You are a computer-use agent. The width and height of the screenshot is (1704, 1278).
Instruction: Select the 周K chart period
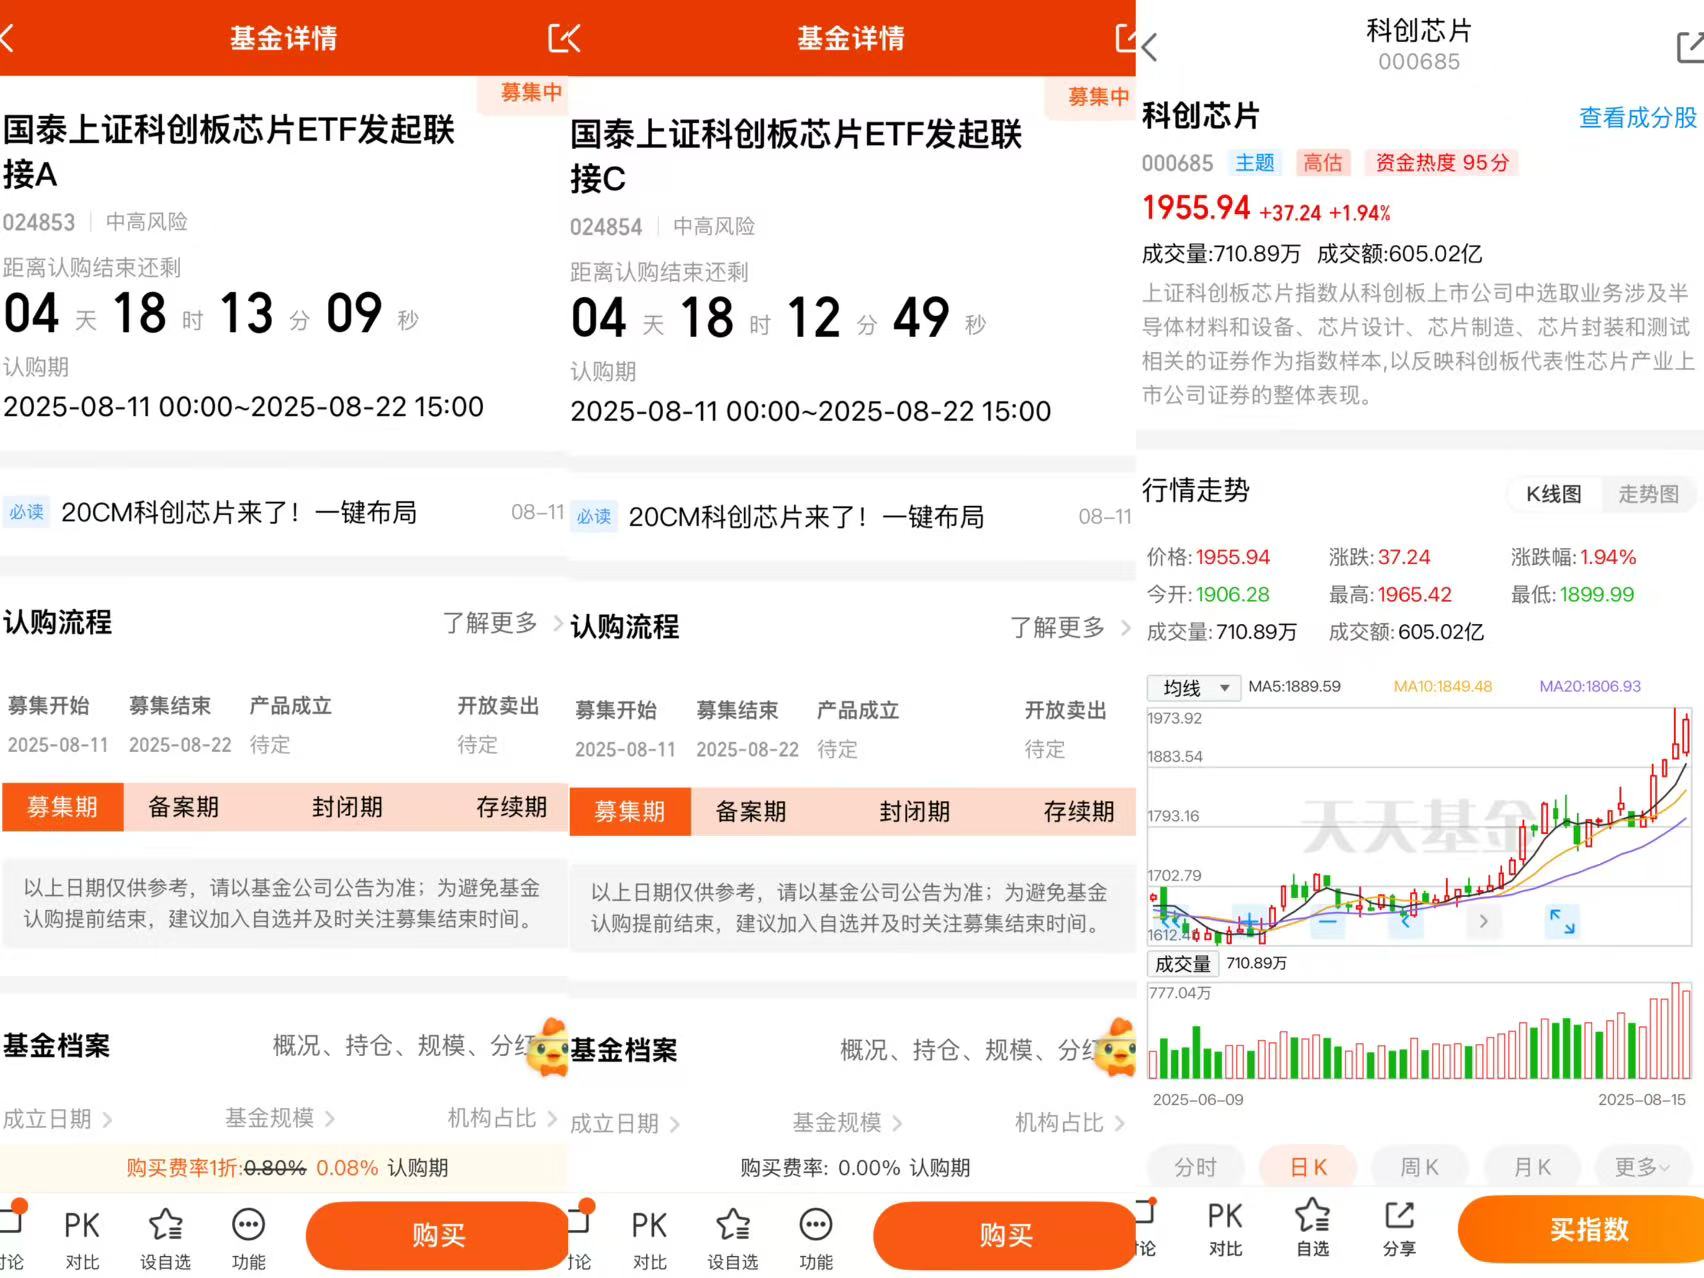point(1419,1167)
